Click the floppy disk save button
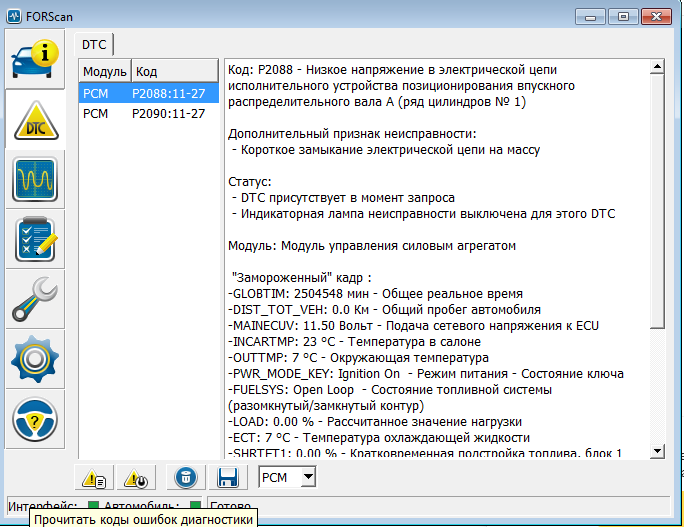The height and width of the screenshot is (527, 684). (x=228, y=478)
